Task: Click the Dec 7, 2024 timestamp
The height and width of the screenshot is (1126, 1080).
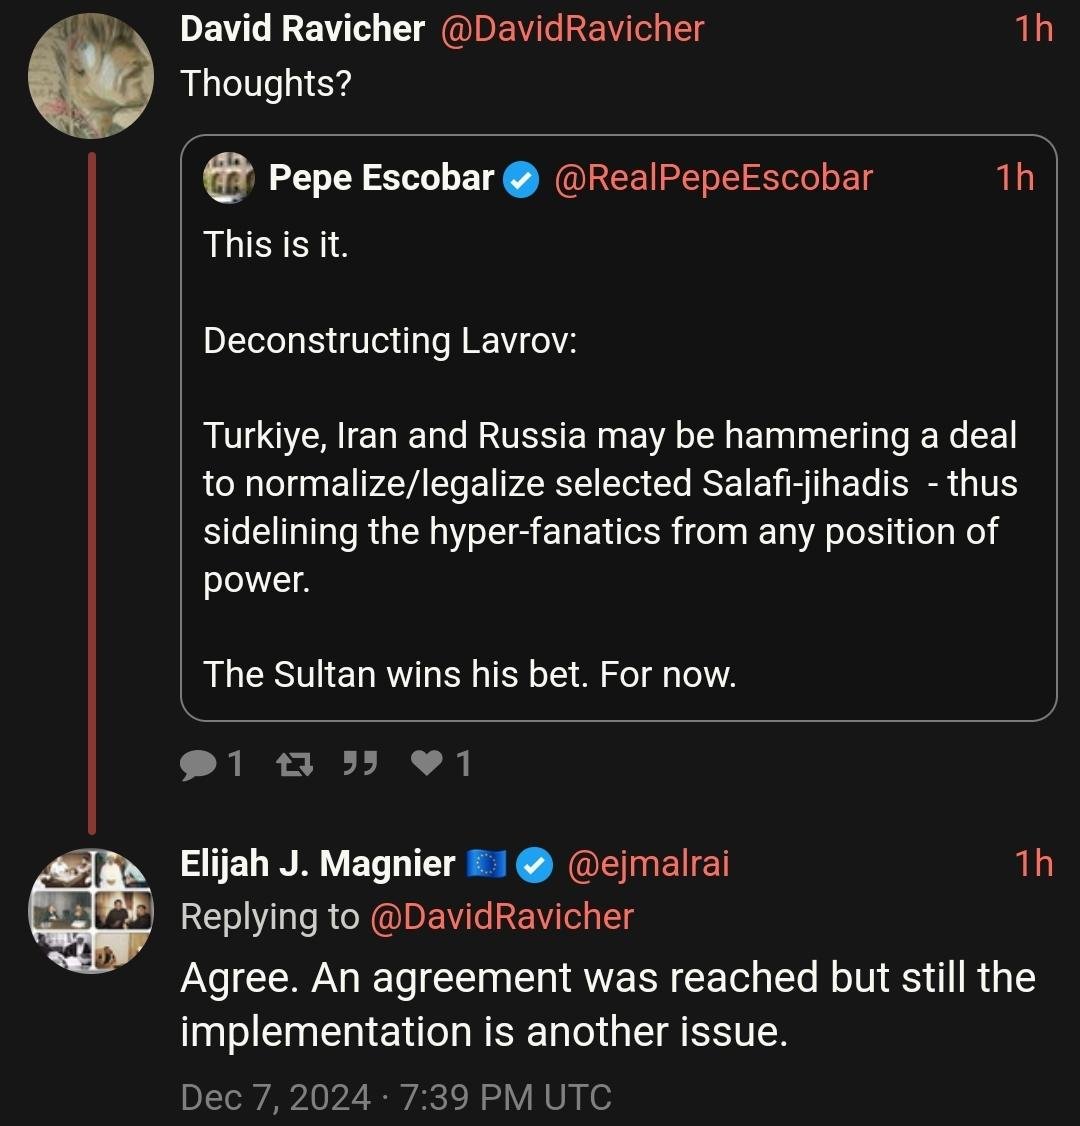Action: [x=395, y=1098]
